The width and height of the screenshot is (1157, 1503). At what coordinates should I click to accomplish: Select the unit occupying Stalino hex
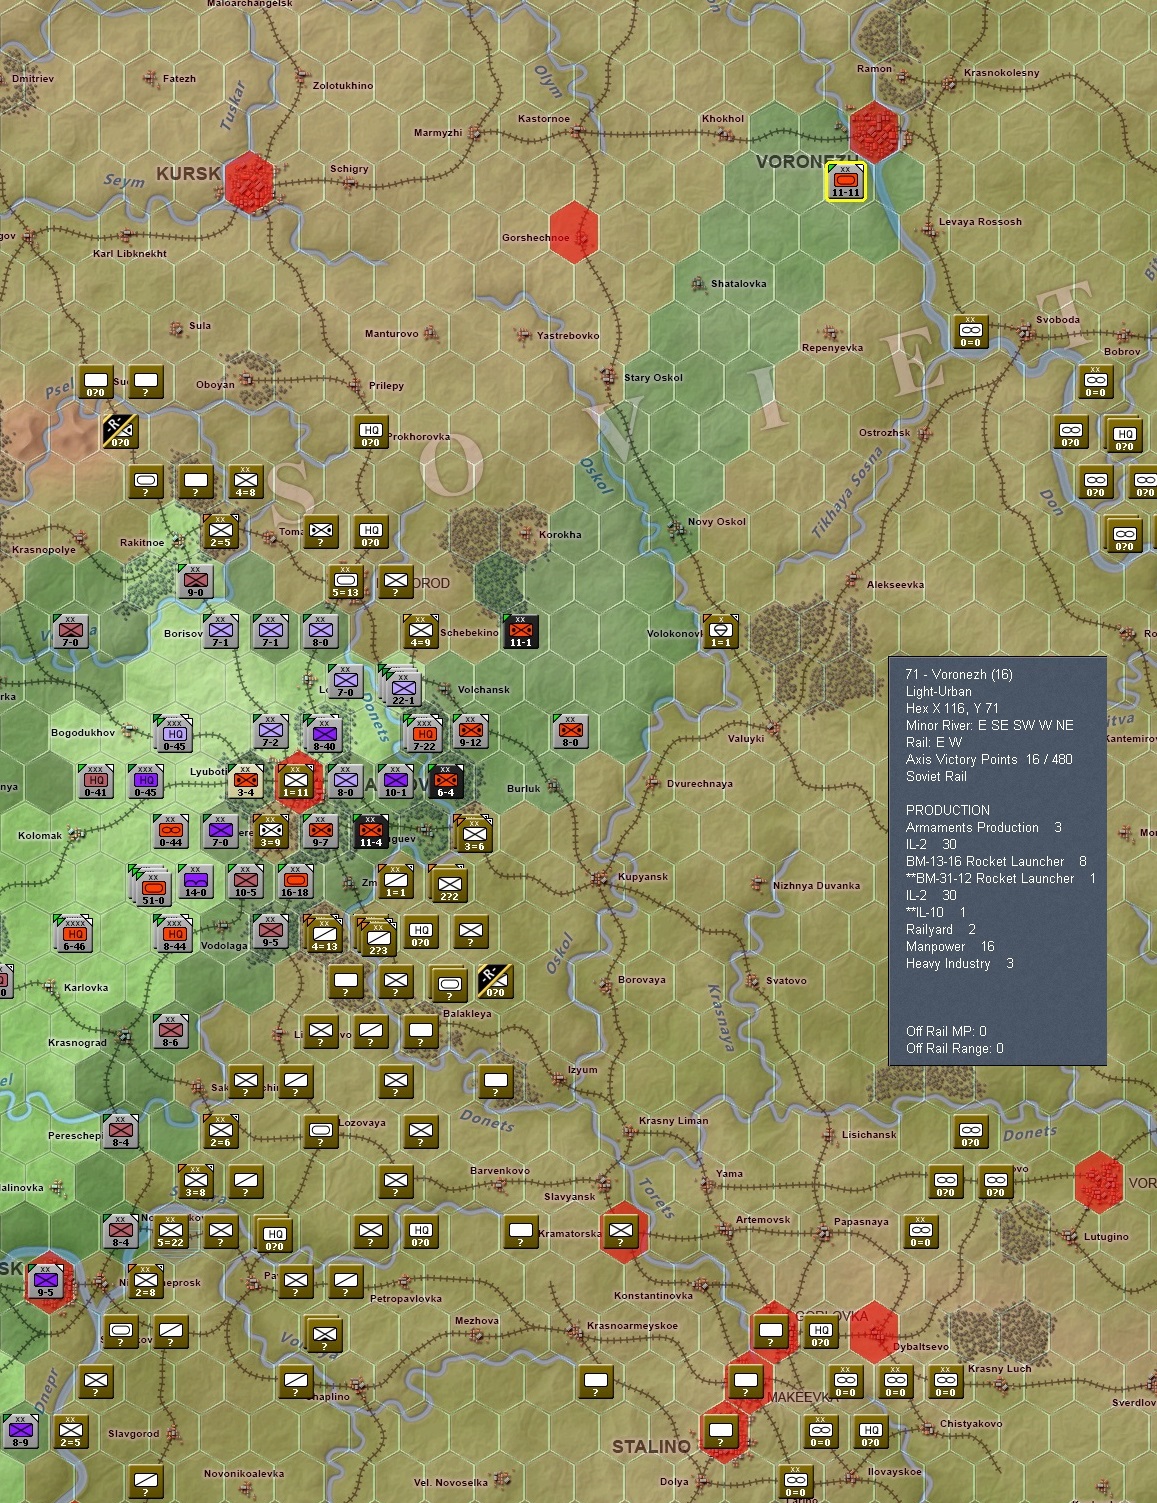721,1432
